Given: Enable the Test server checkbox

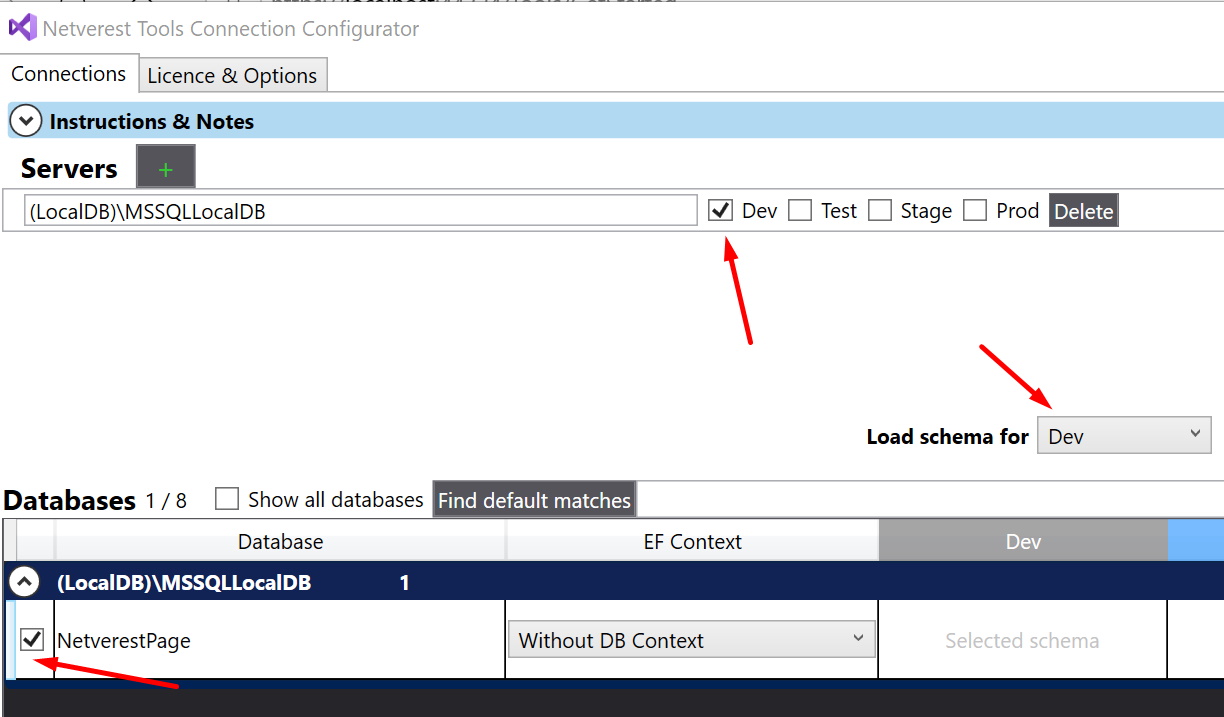Looking at the screenshot, I should tap(800, 211).
